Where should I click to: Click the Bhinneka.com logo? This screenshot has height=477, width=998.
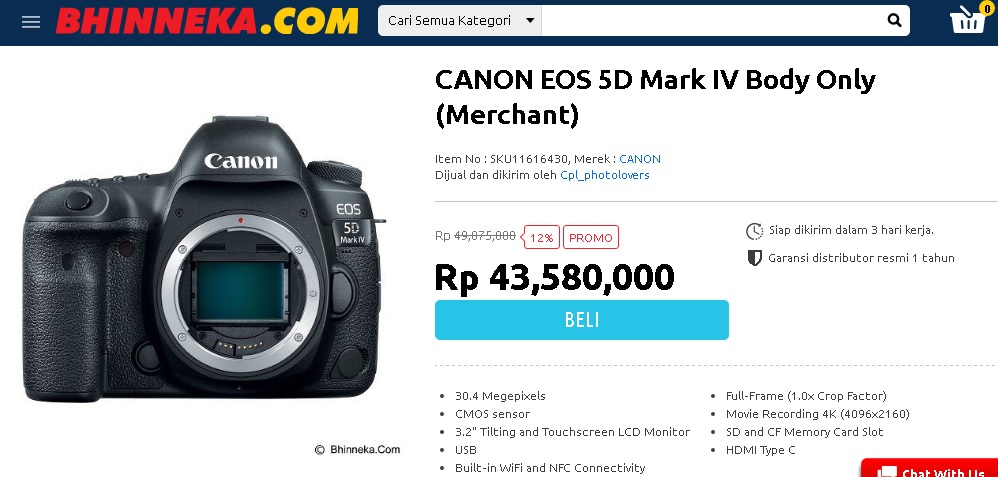(x=207, y=21)
